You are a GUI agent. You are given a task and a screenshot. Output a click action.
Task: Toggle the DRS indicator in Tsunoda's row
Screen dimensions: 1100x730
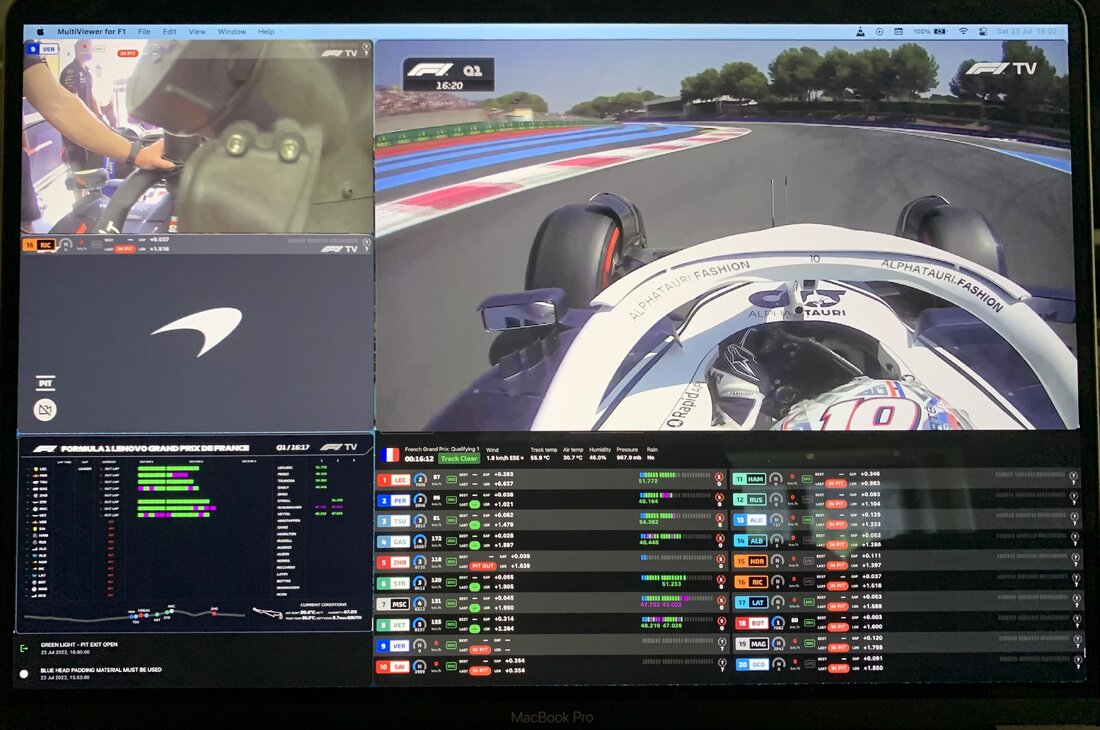(x=451, y=520)
